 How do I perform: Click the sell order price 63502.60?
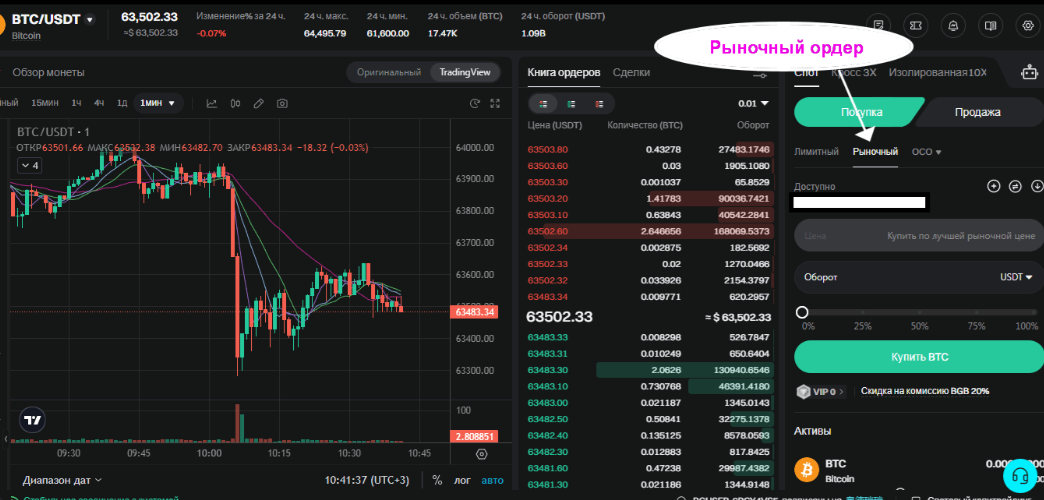point(548,231)
